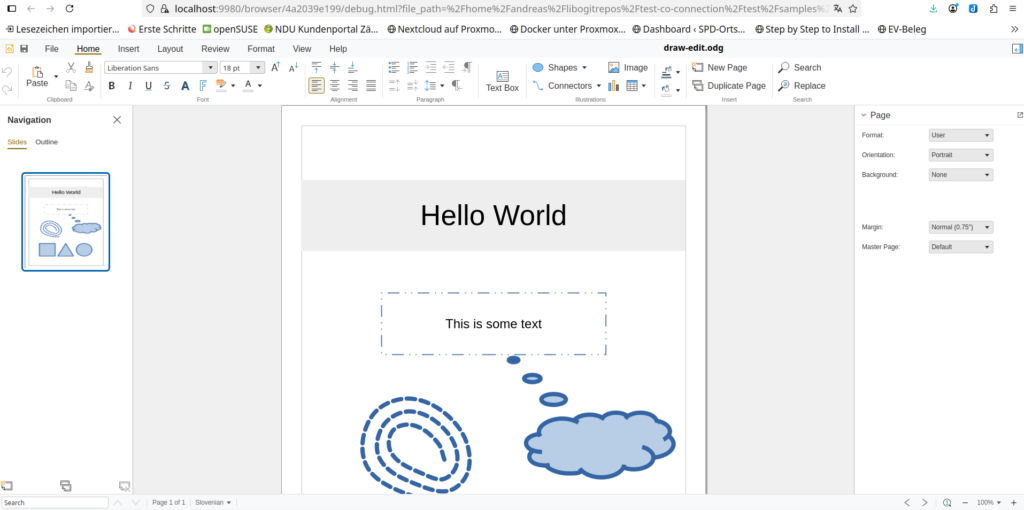Toggle Strikethrough formatting
Viewport: 1024px width, 510px height.
(x=167, y=86)
